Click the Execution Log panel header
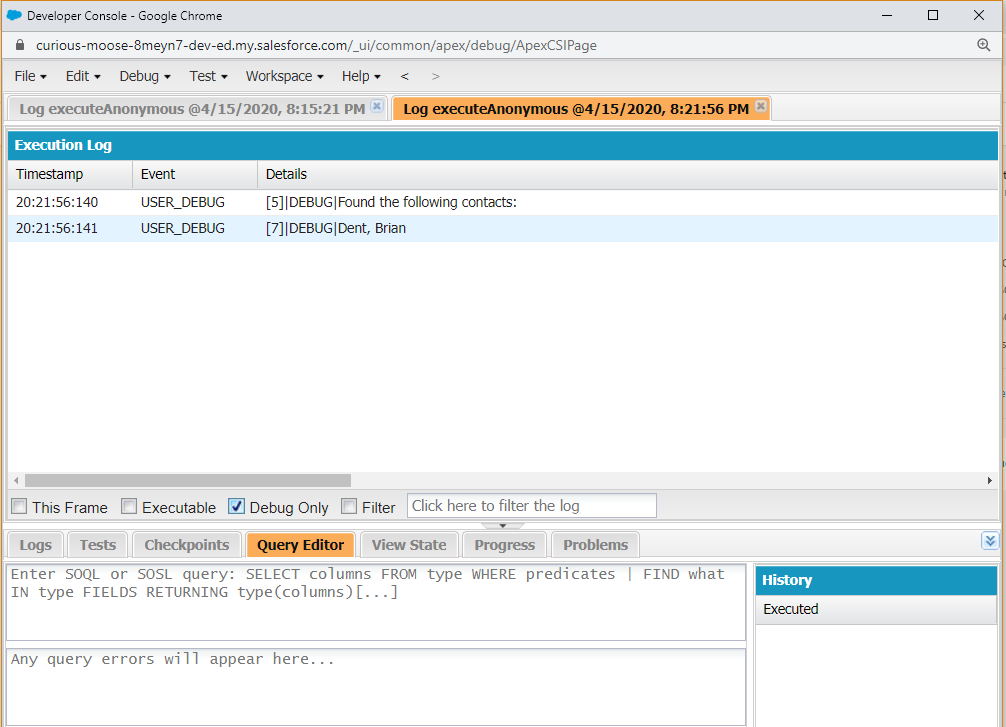 point(503,145)
